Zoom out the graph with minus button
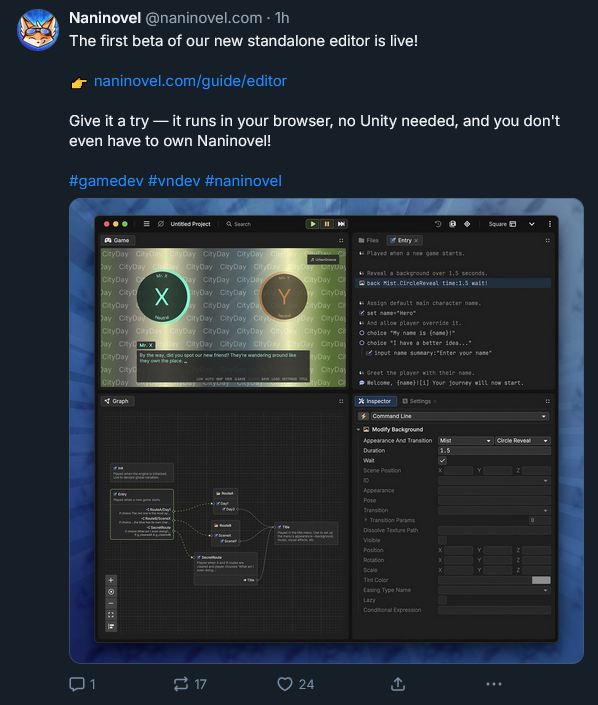 pyautogui.click(x=111, y=603)
